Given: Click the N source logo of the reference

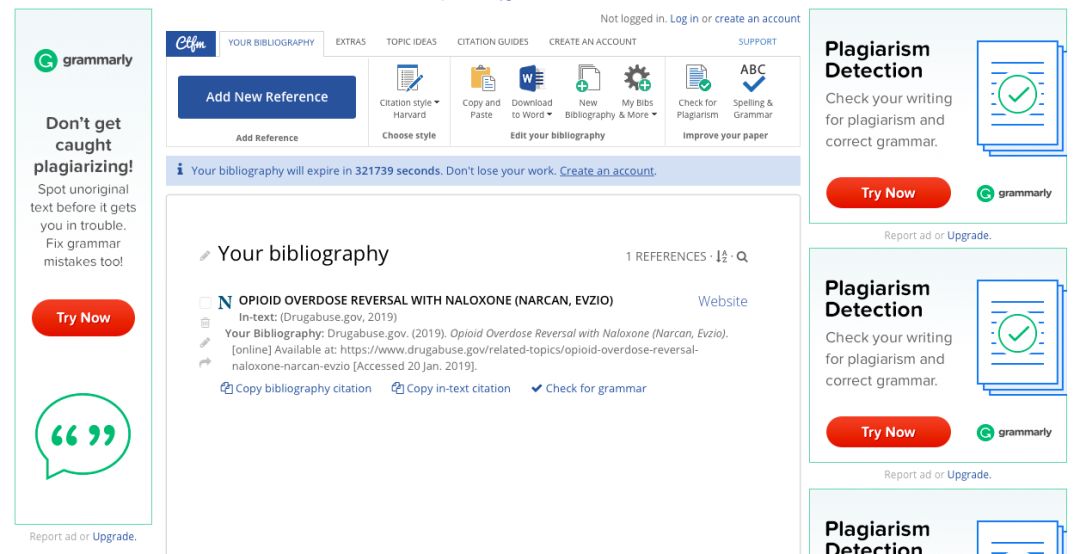Looking at the screenshot, I should pyautogui.click(x=225, y=302).
